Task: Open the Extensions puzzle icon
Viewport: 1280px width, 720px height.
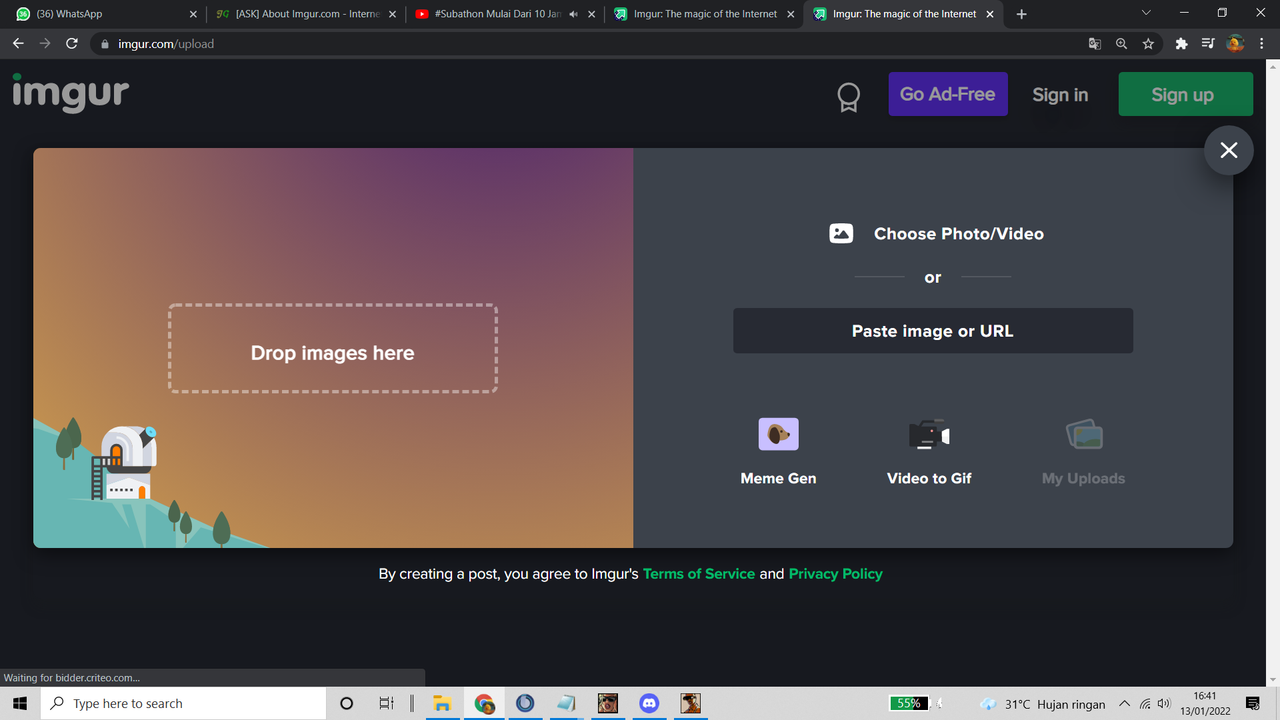Action: [x=1181, y=44]
